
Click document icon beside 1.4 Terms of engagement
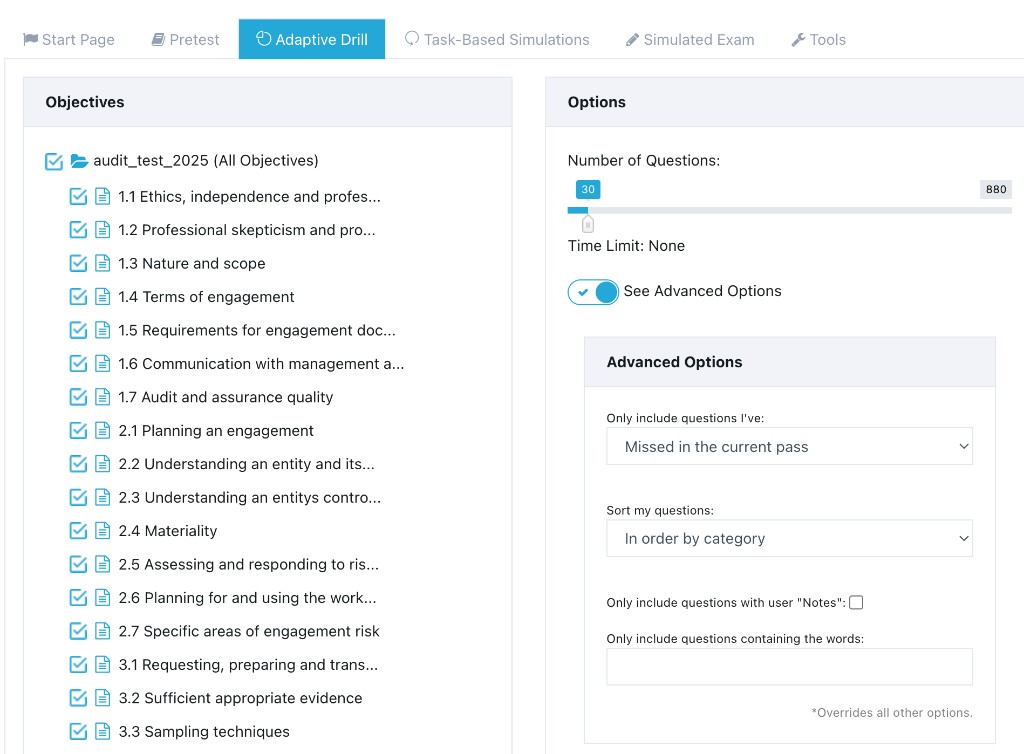click(x=103, y=297)
